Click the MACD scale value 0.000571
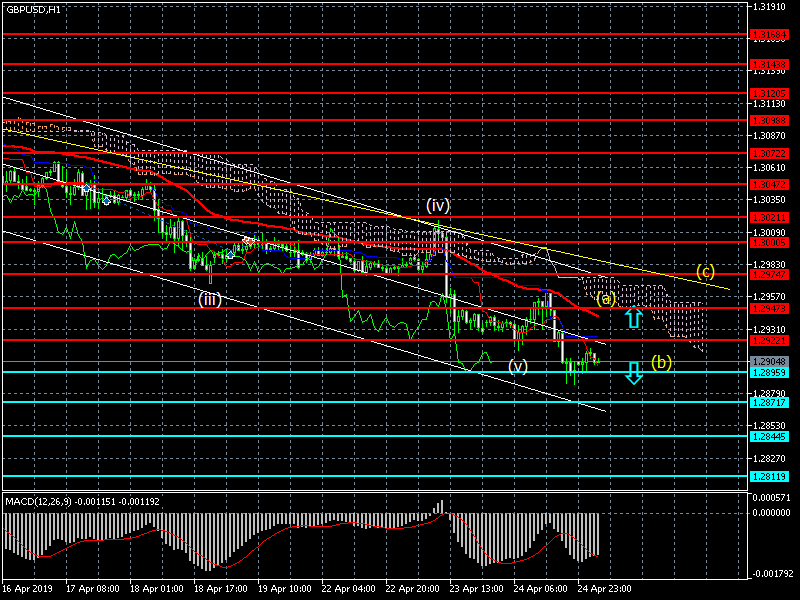This screenshot has height=600, width=800. pyautogui.click(x=771, y=497)
